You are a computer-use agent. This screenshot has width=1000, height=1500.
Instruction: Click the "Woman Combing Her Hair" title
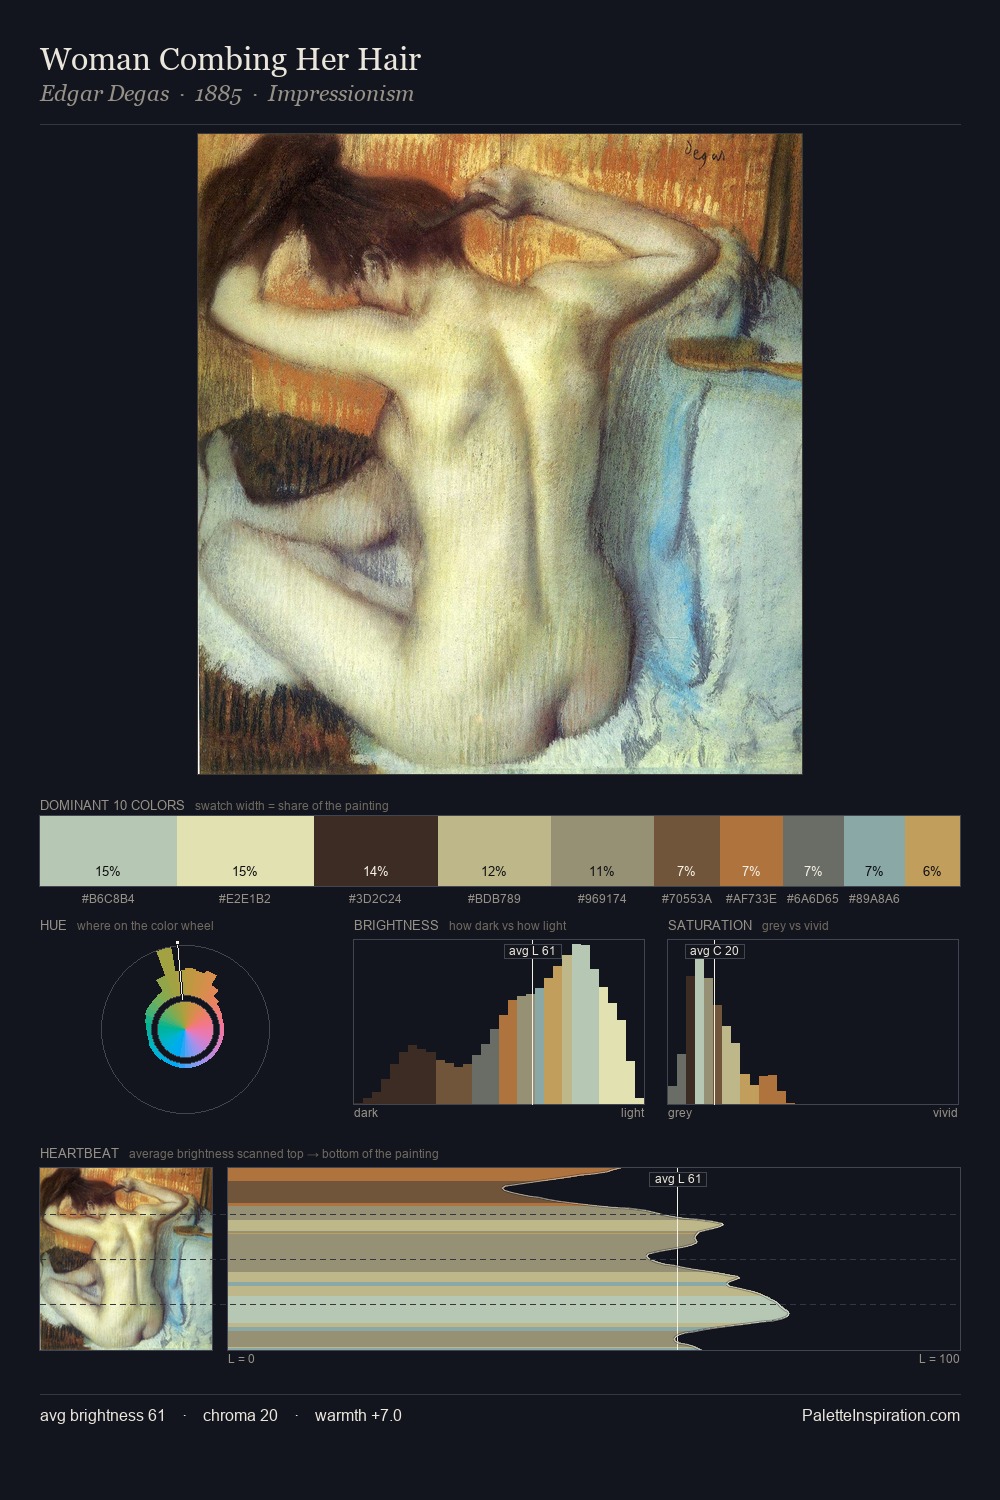(230, 60)
